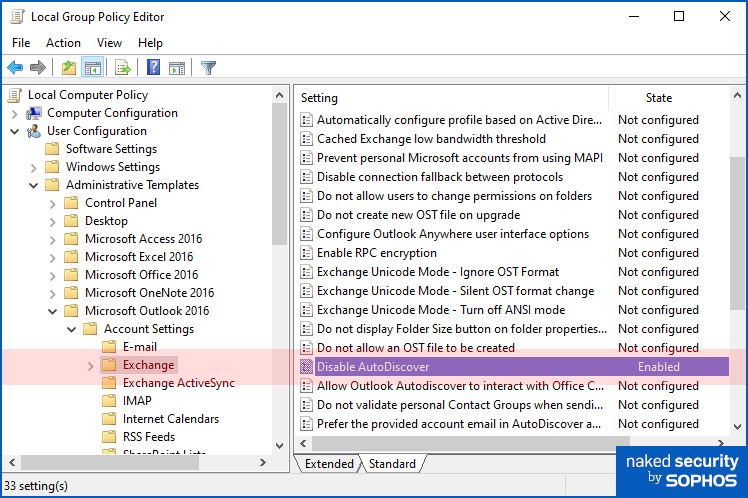Click the Internet Calendars folder icon
This screenshot has width=748, height=498.
point(109,419)
